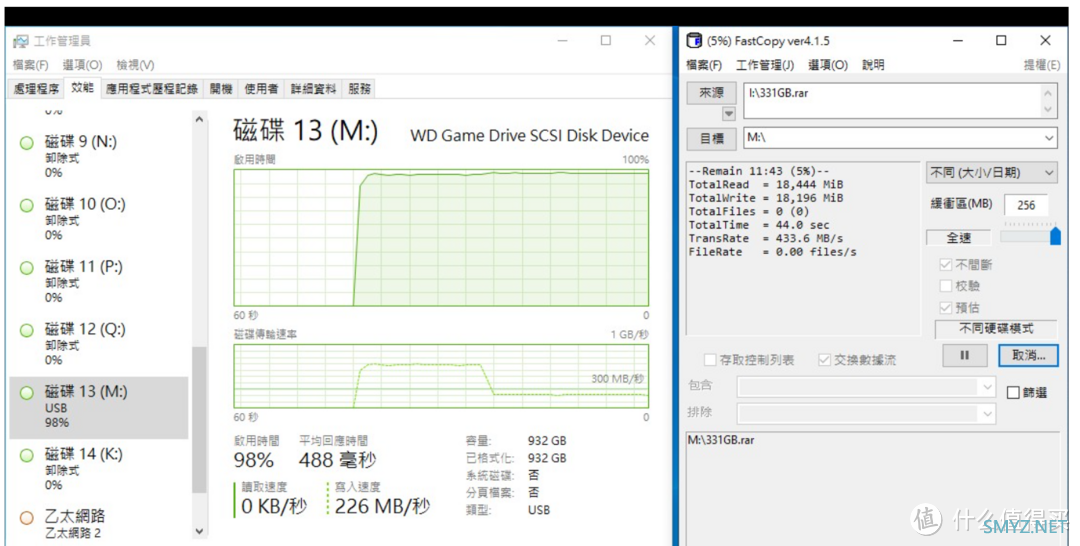
Task: Select the Disk 12 (Q:) status circle icon
Action: pos(27,330)
